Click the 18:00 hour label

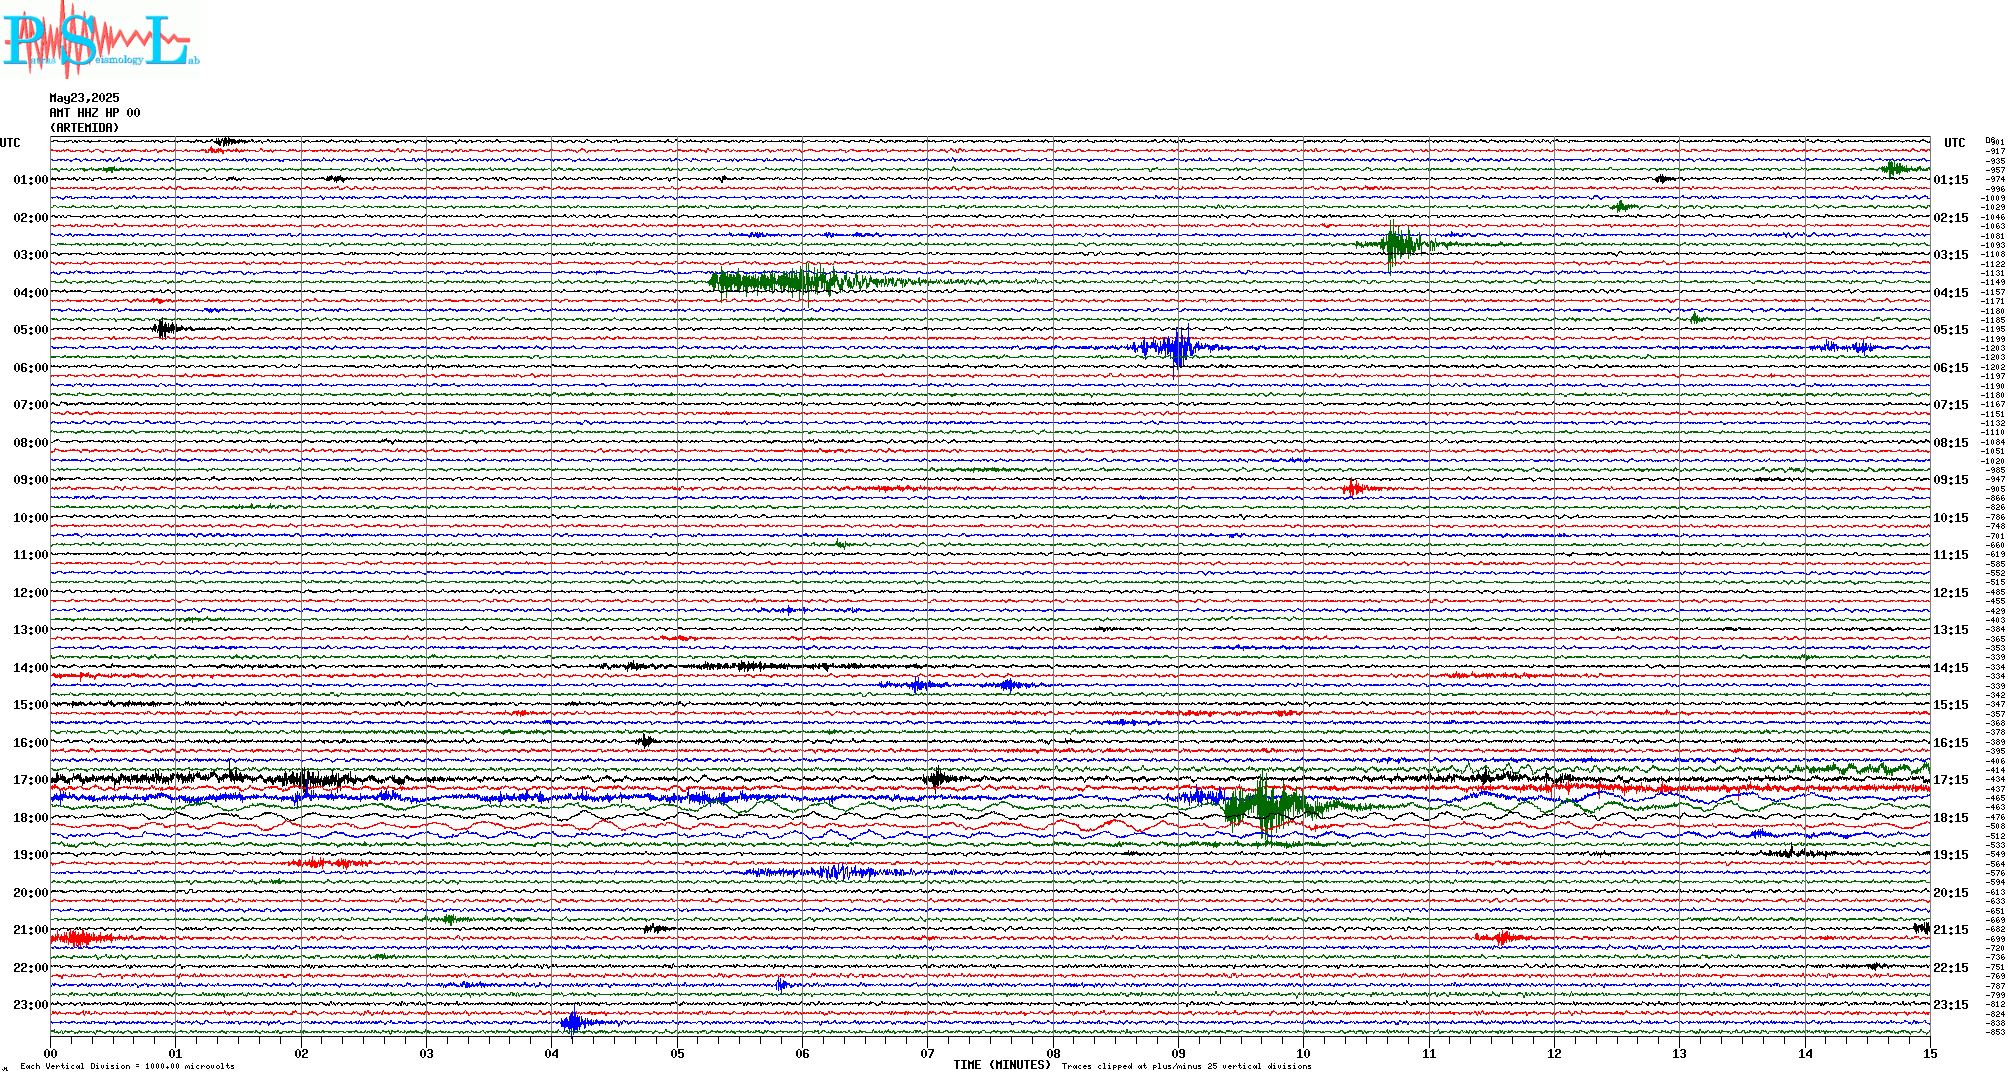pos(30,818)
